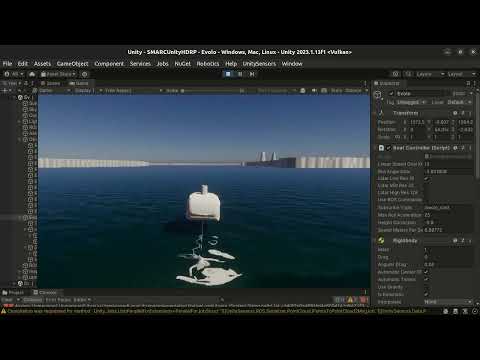Viewport: 480px width, 360px height.
Task: Open the Assets menu
Action: coord(42,64)
